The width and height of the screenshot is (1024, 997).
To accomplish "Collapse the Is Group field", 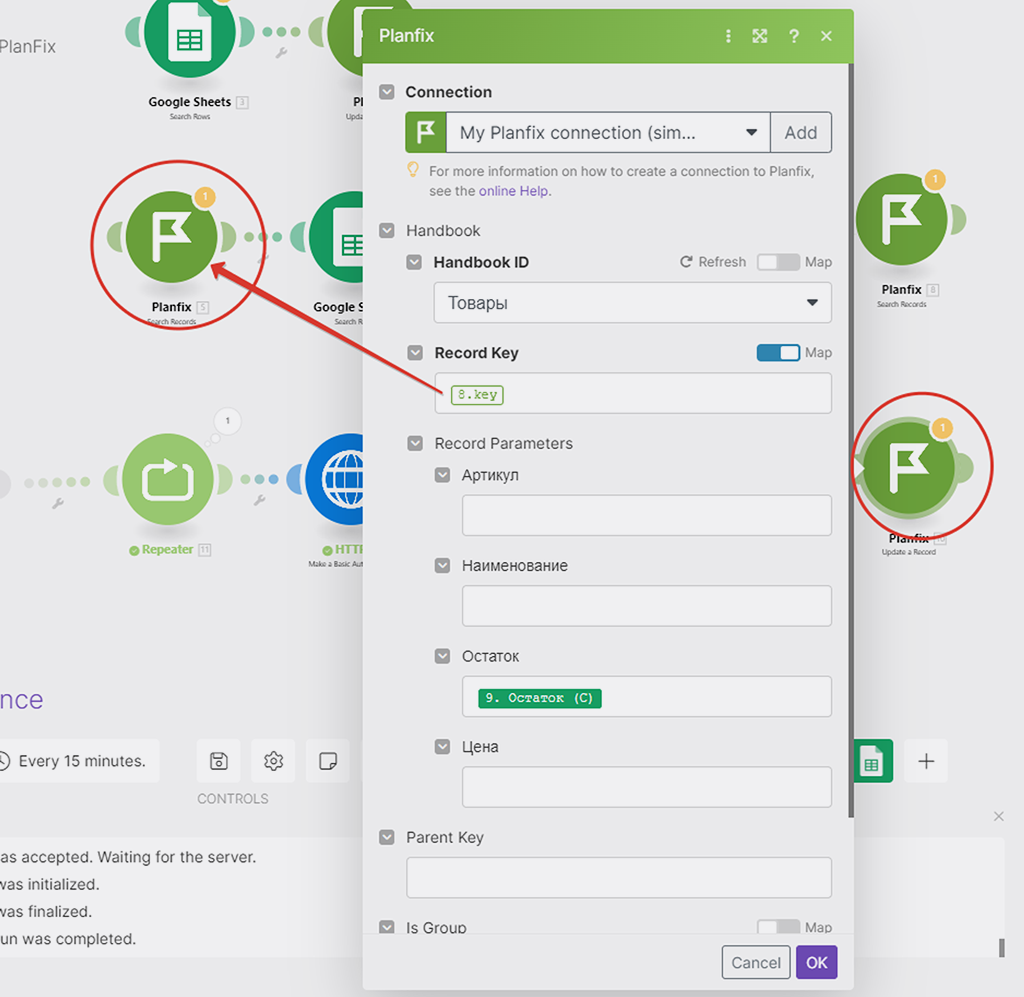I will click(x=387, y=927).
